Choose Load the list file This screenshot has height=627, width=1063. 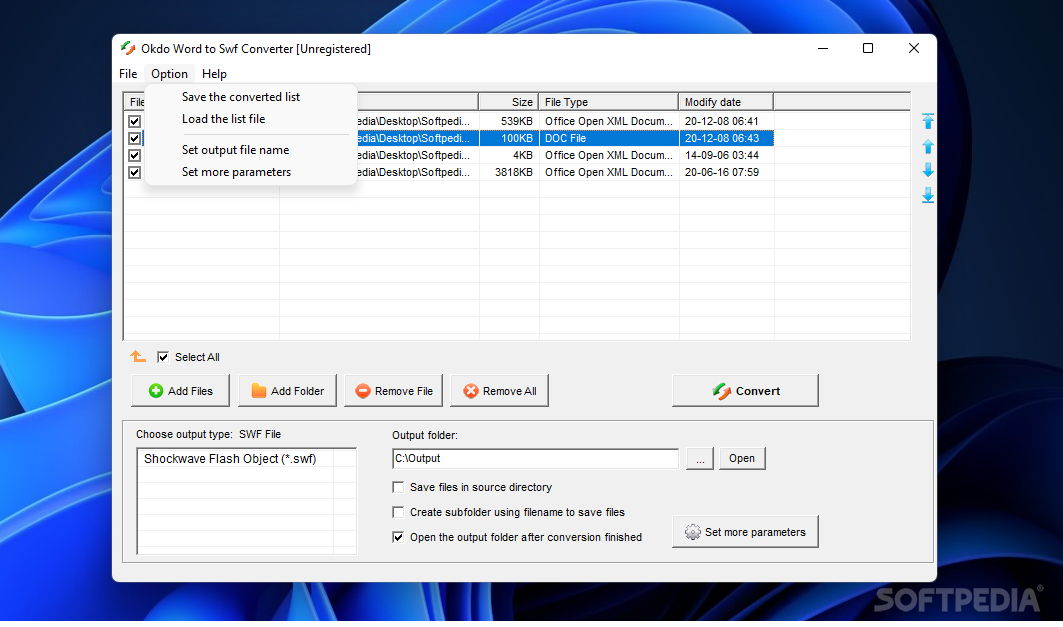point(224,119)
